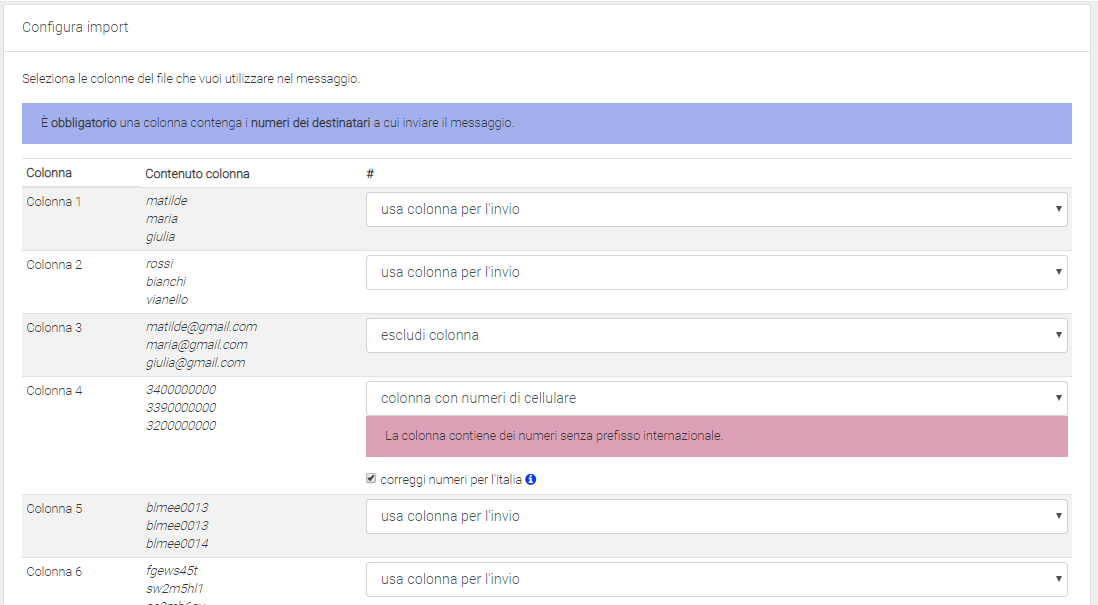Click the pink missing prefix warning message
This screenshot has width=1098, height=605.
(716, 436)
